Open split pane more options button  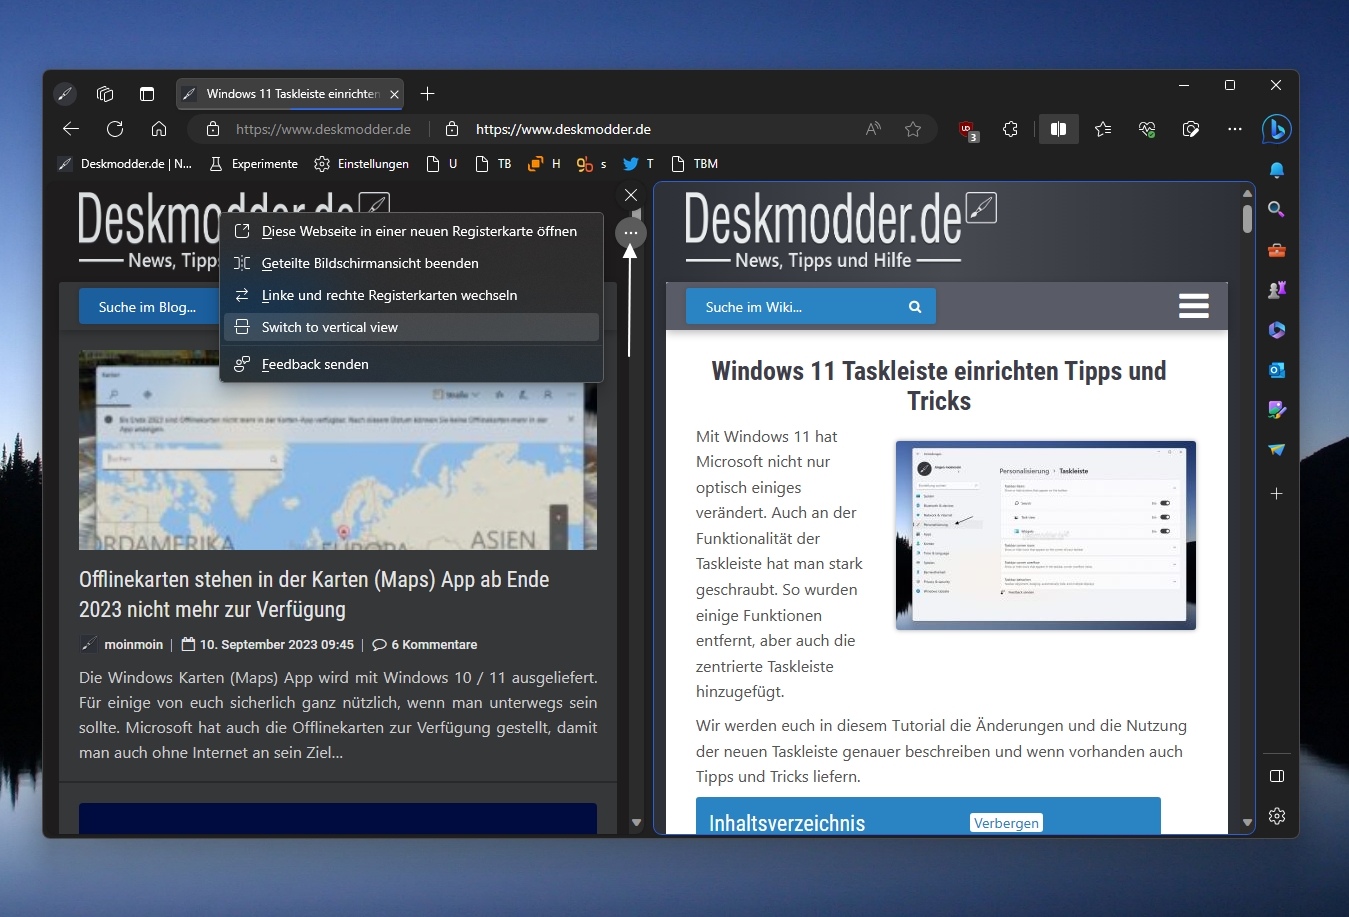(631, 233)
